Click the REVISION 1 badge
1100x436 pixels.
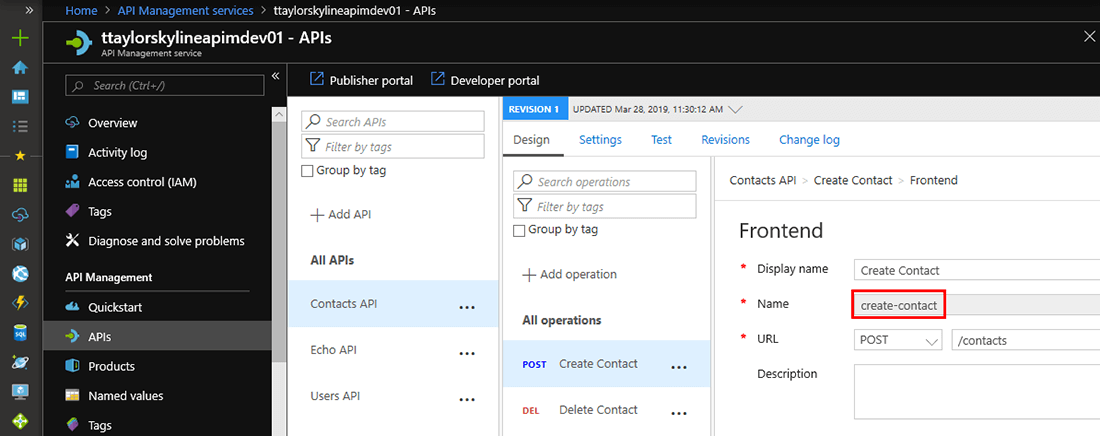[533, 110]
